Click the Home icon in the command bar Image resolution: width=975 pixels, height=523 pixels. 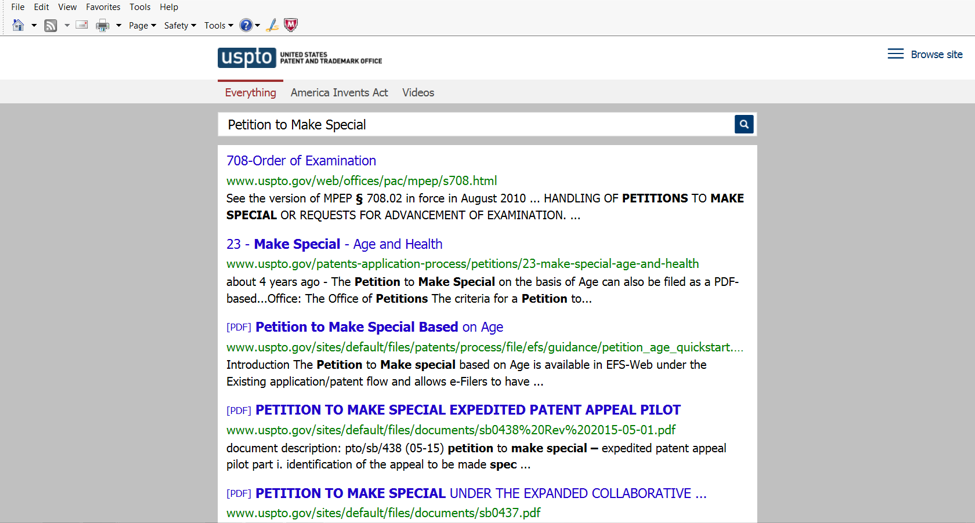(18, 25)
